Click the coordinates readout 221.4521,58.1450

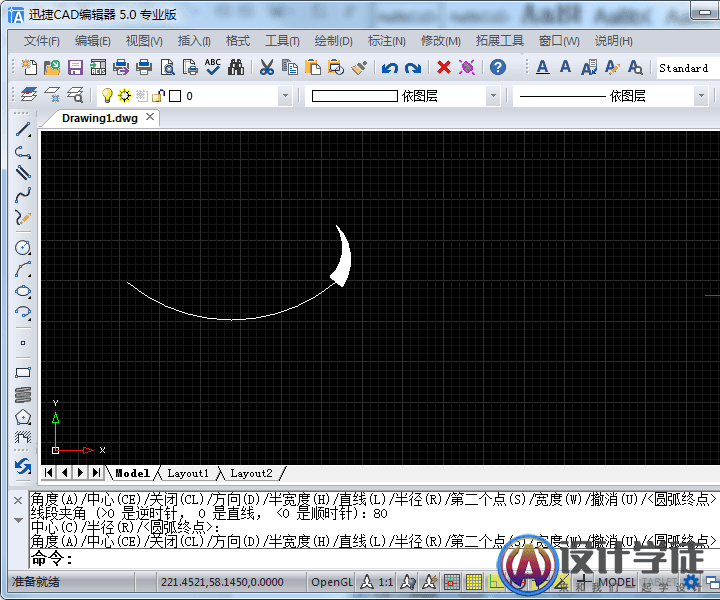click(222, 582)
